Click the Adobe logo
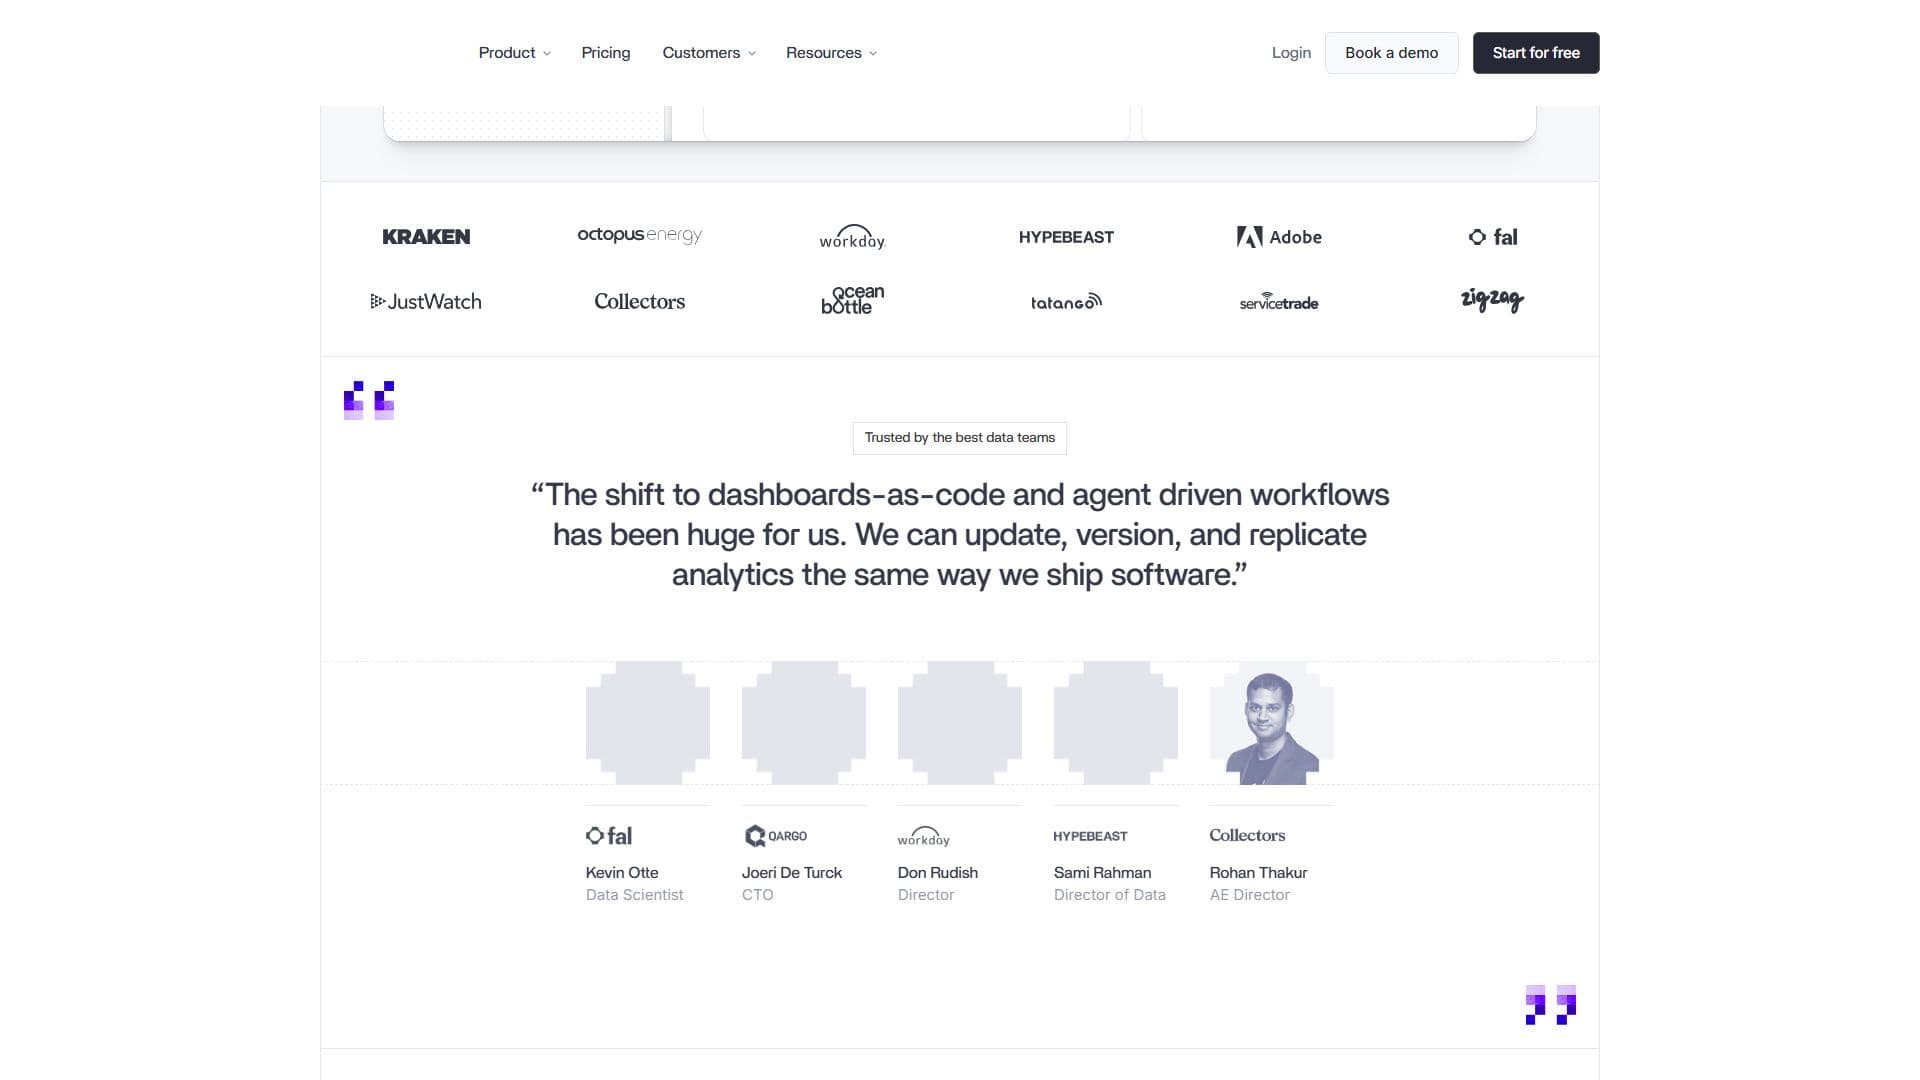1920x1080 pixels. pos(1279,237)
